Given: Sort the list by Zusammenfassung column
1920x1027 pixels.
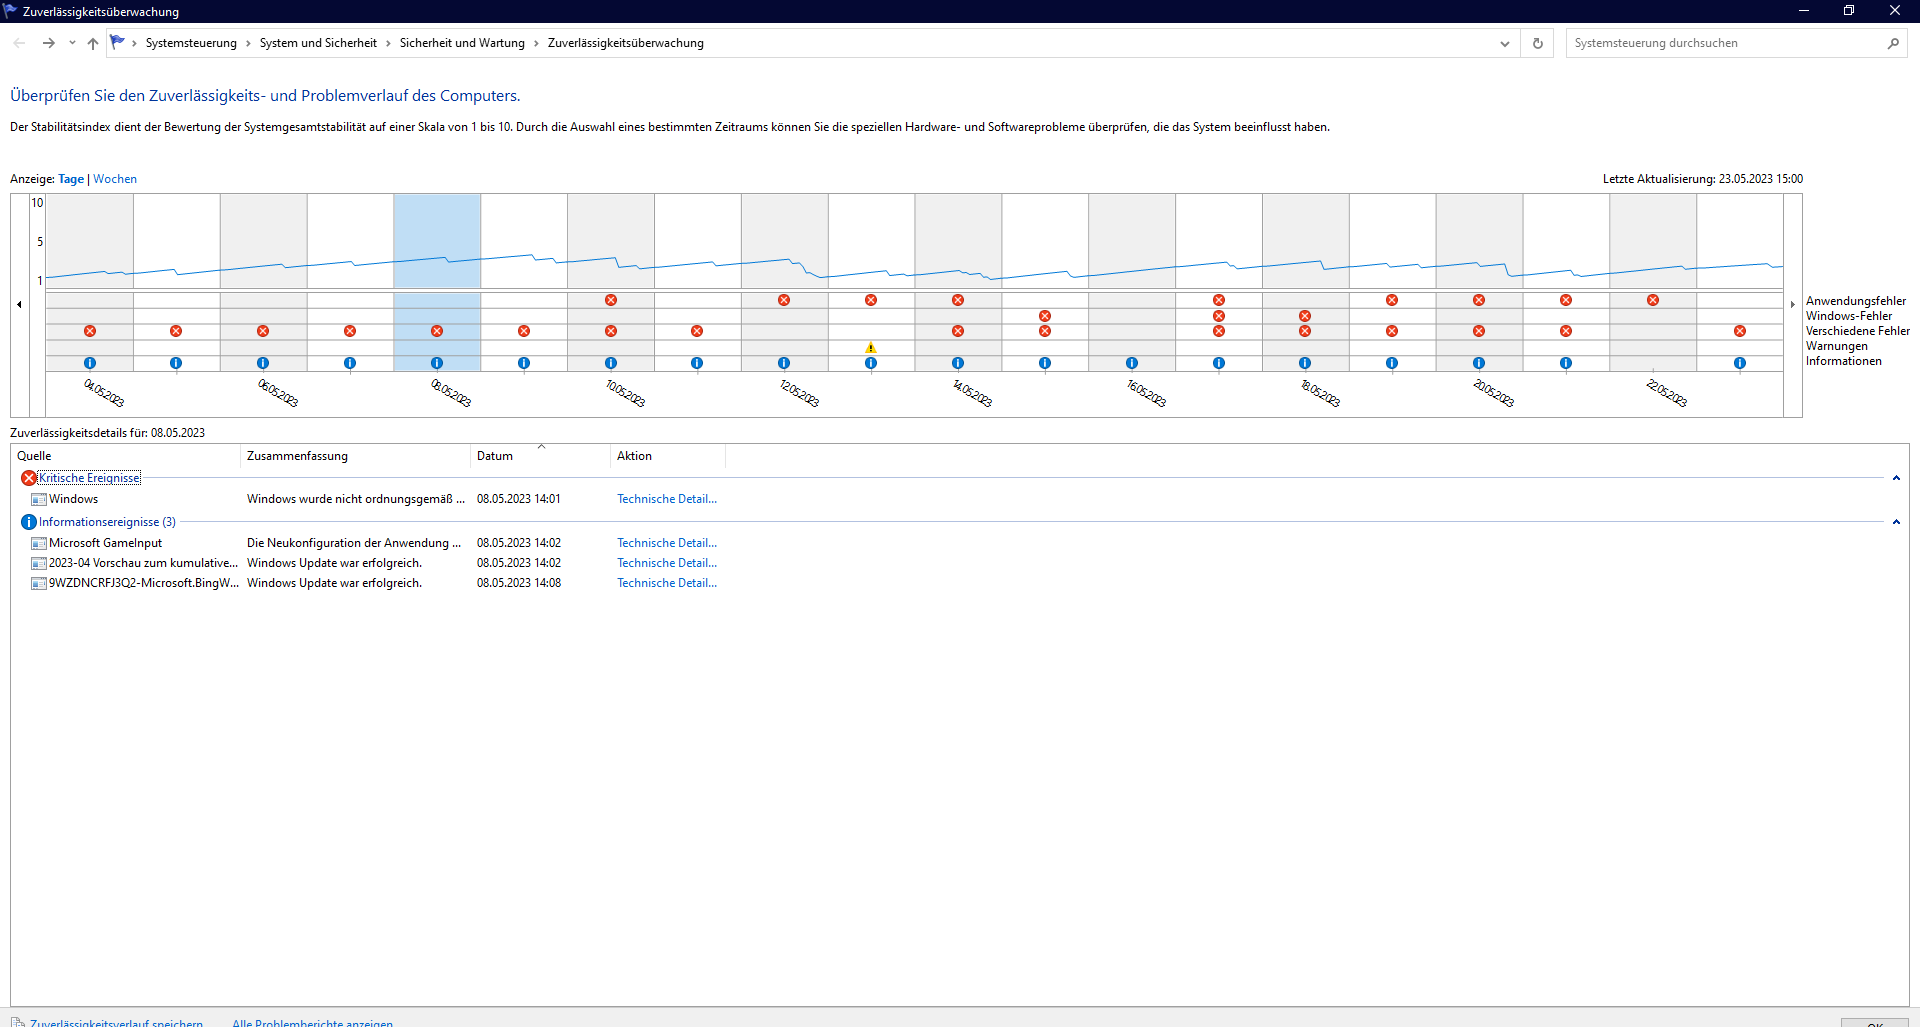Looking at the screenshot, I should [355, 456].
